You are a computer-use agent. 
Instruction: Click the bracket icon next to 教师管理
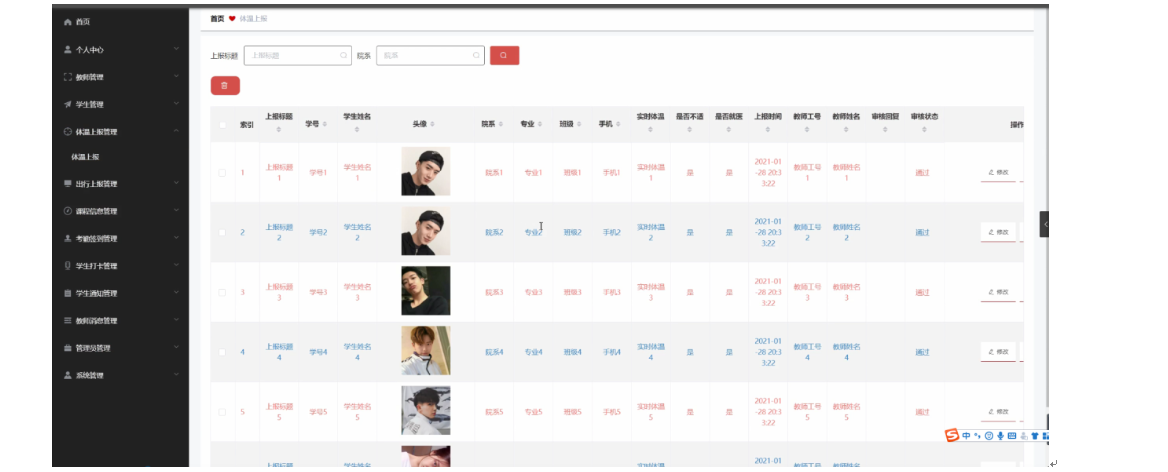[68, 77]
